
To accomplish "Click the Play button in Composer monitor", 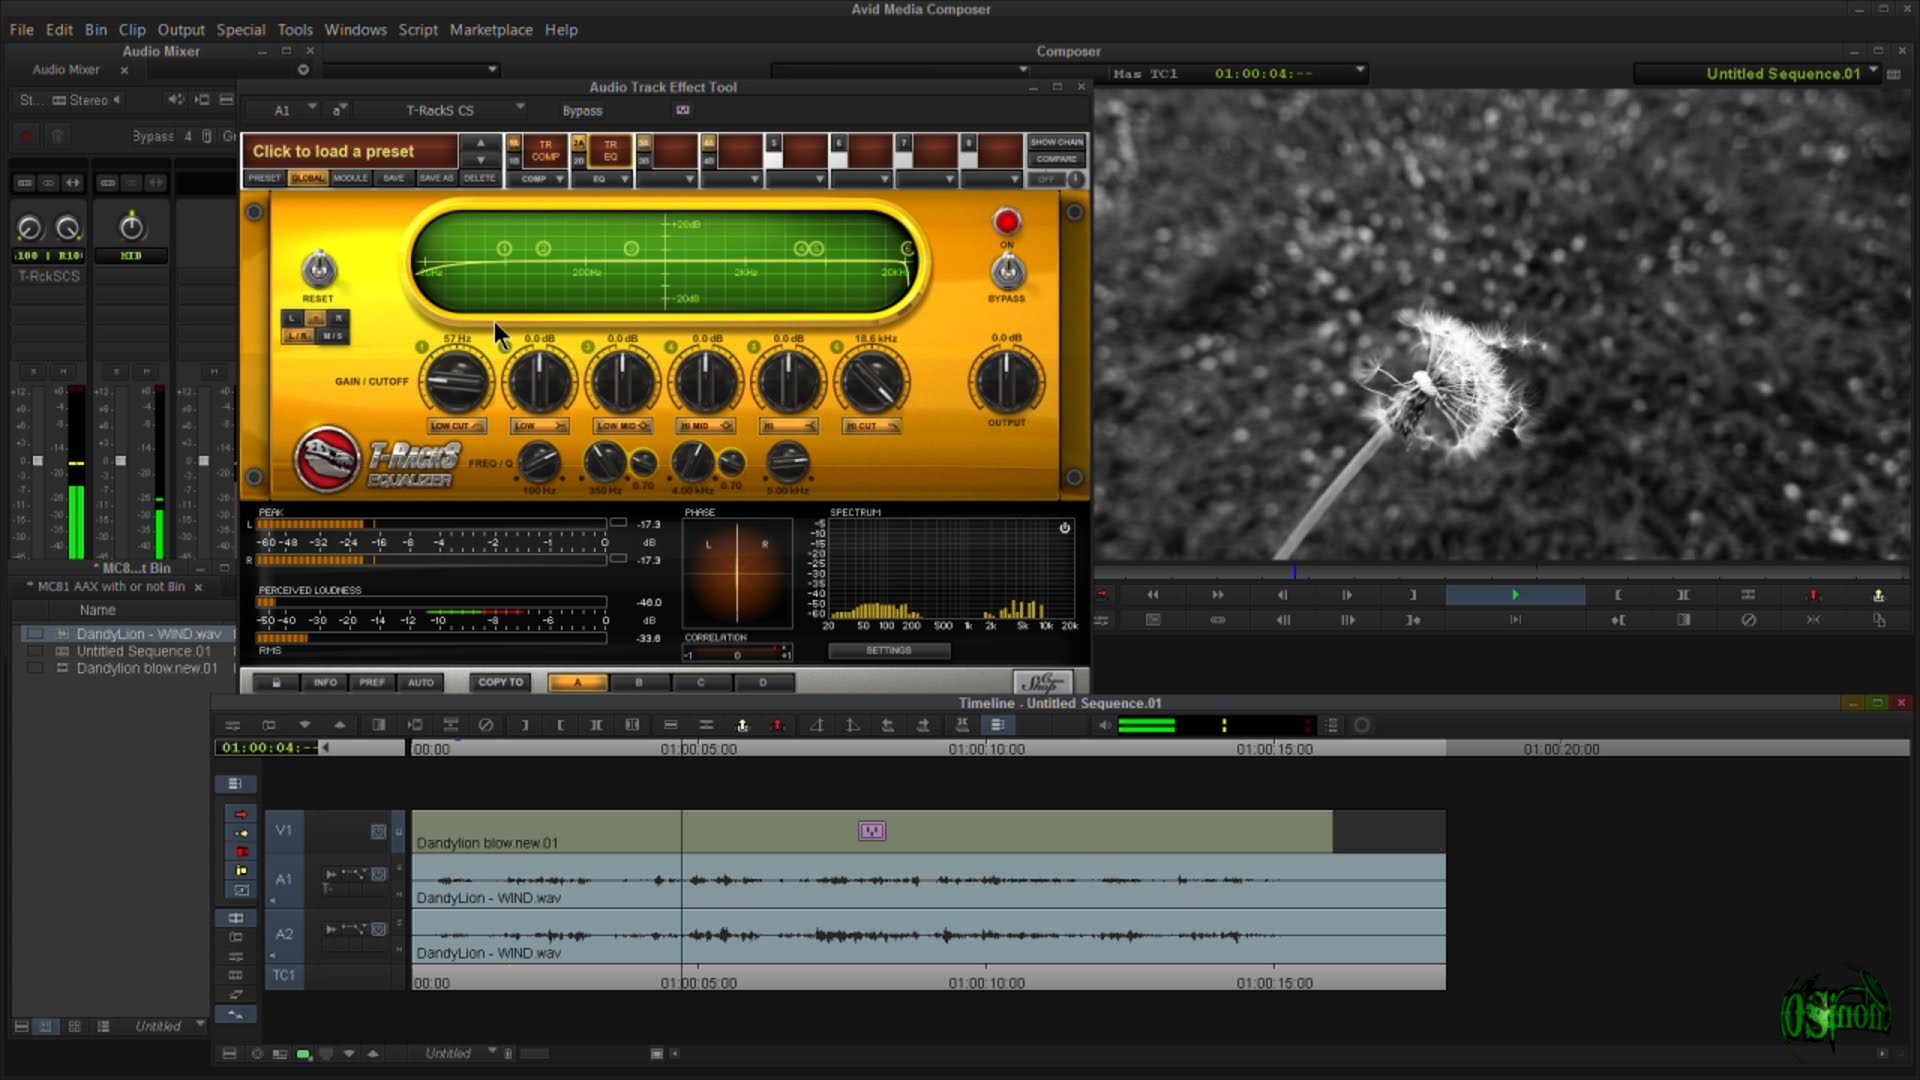I will (x=1514, y=595).
